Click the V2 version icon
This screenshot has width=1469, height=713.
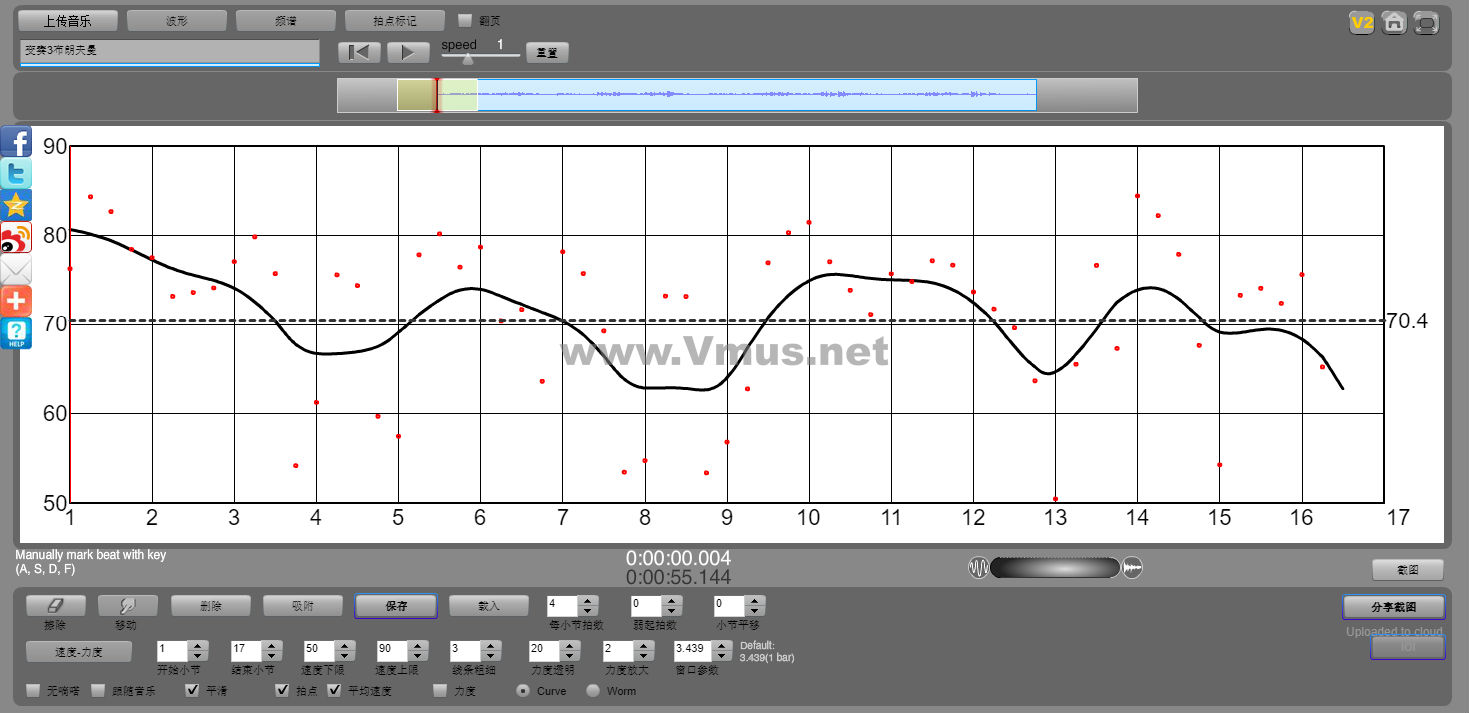pyautogui.click(x=1361, y=23)
